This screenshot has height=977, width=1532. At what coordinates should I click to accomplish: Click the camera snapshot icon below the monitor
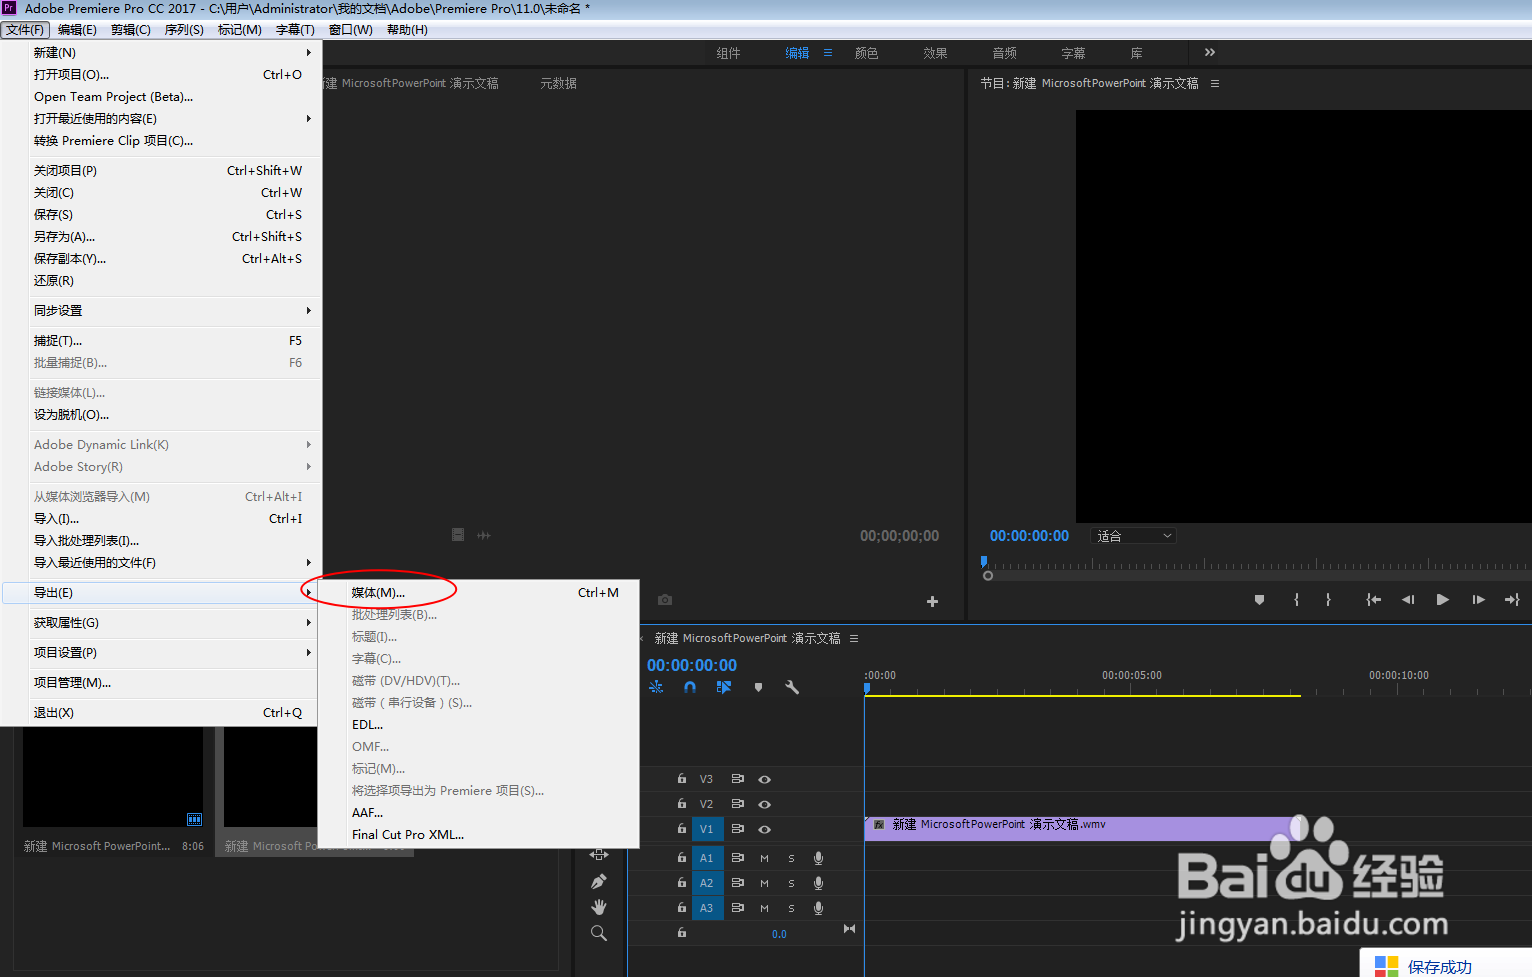[665, 599]
